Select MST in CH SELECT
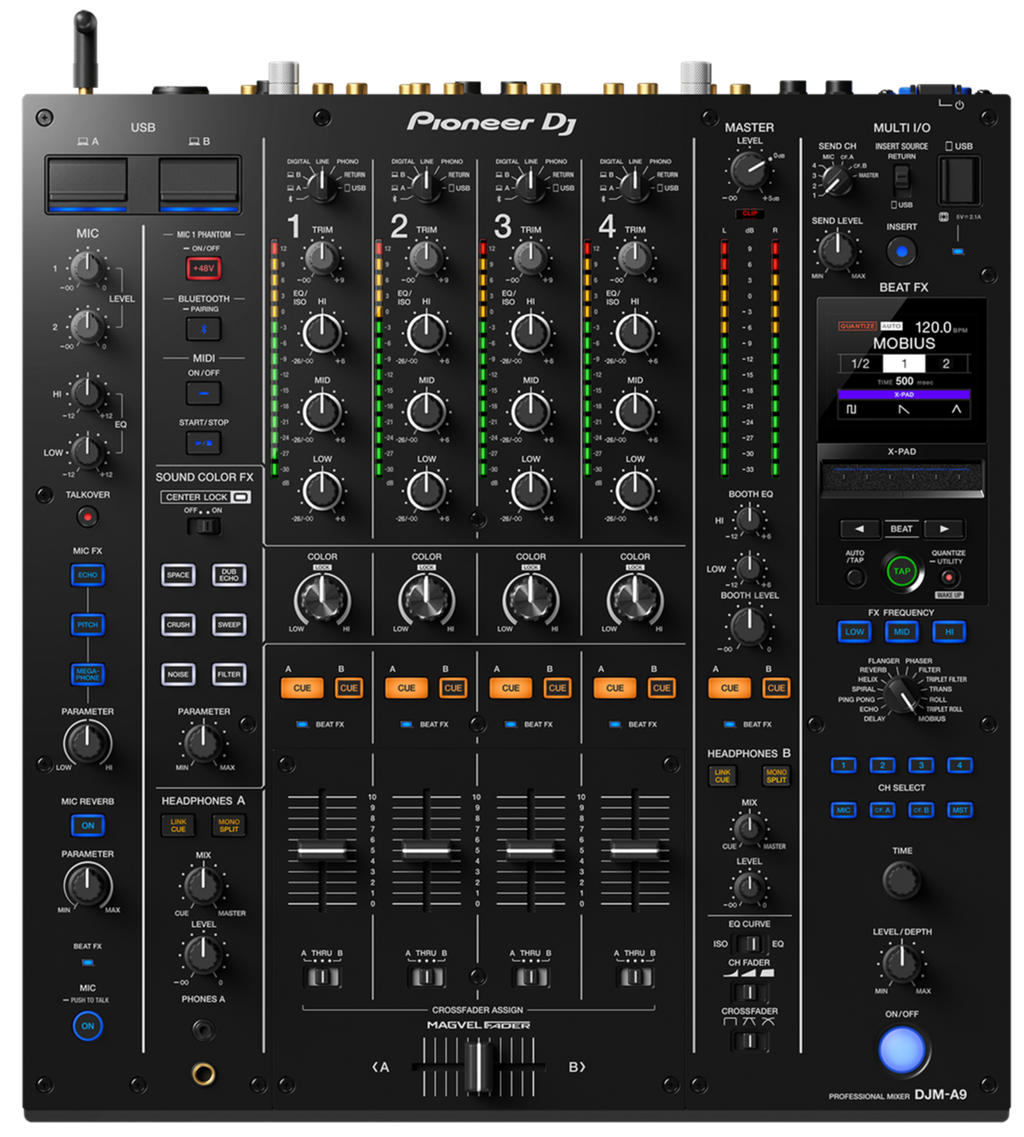This screenshot has width=1024, height=1137. (959, 810)
